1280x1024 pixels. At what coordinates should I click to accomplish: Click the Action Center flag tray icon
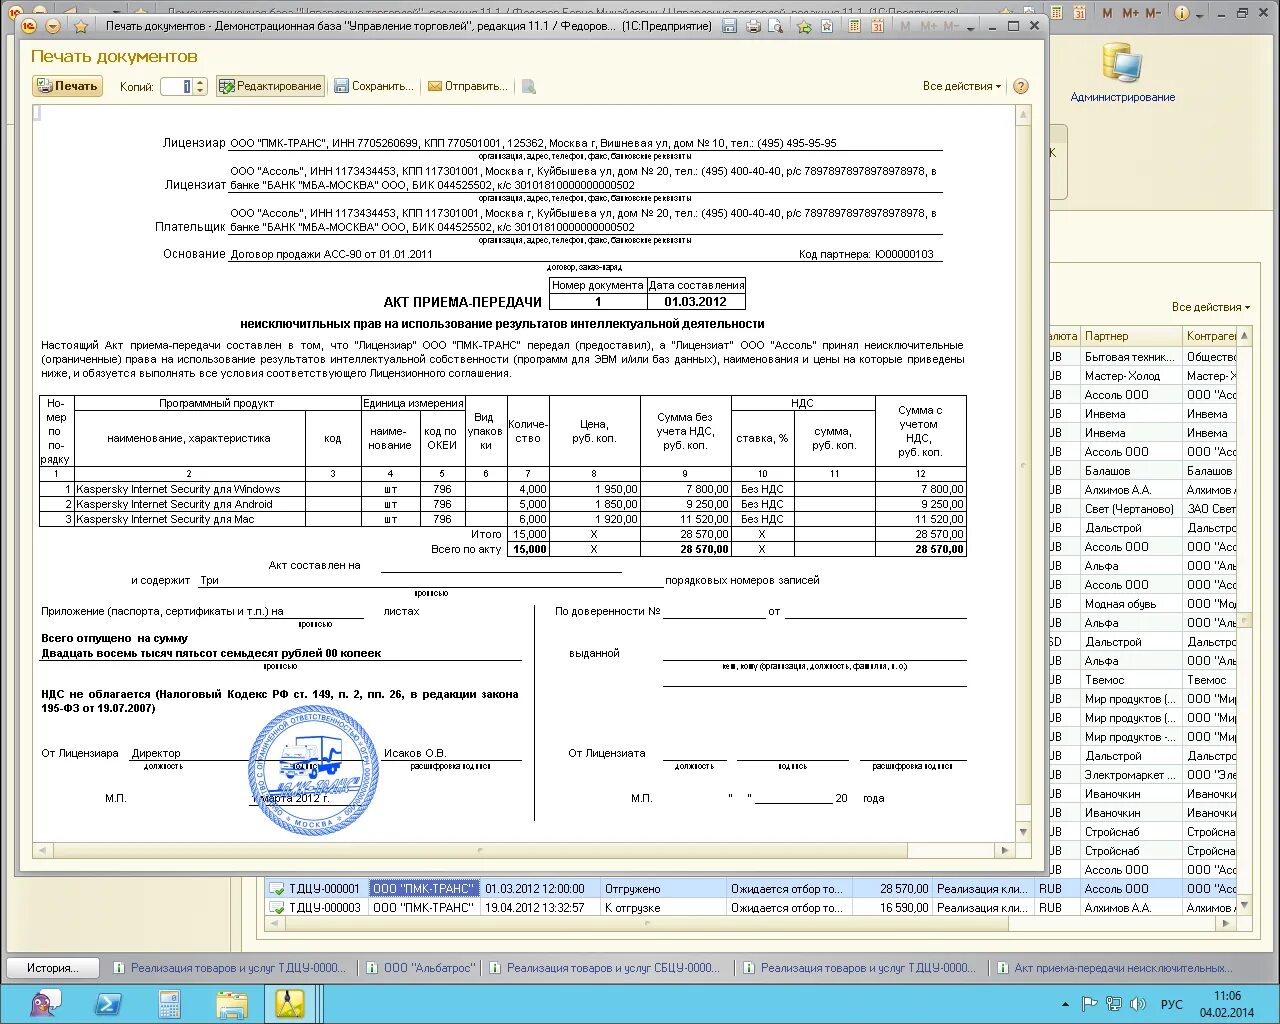pos(1090,1004)
